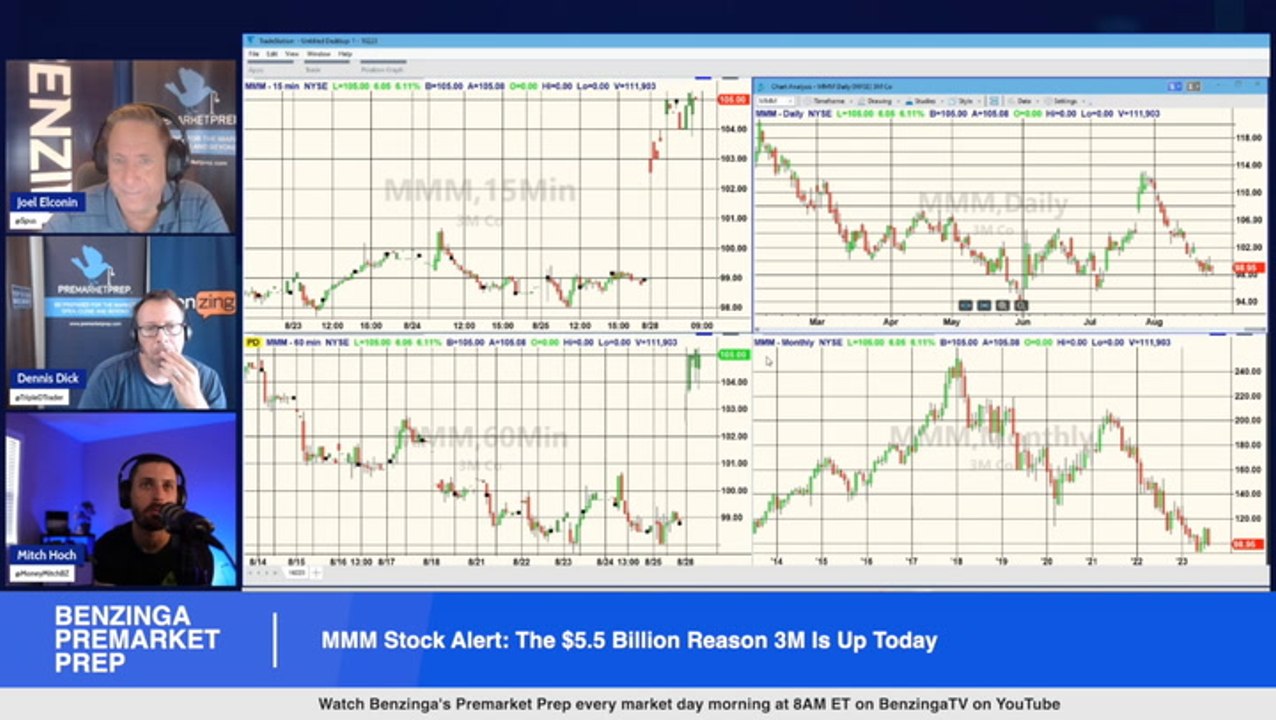The image size is (1276, 720).
Task: Open the View menu
Action: tap(292, 54)
